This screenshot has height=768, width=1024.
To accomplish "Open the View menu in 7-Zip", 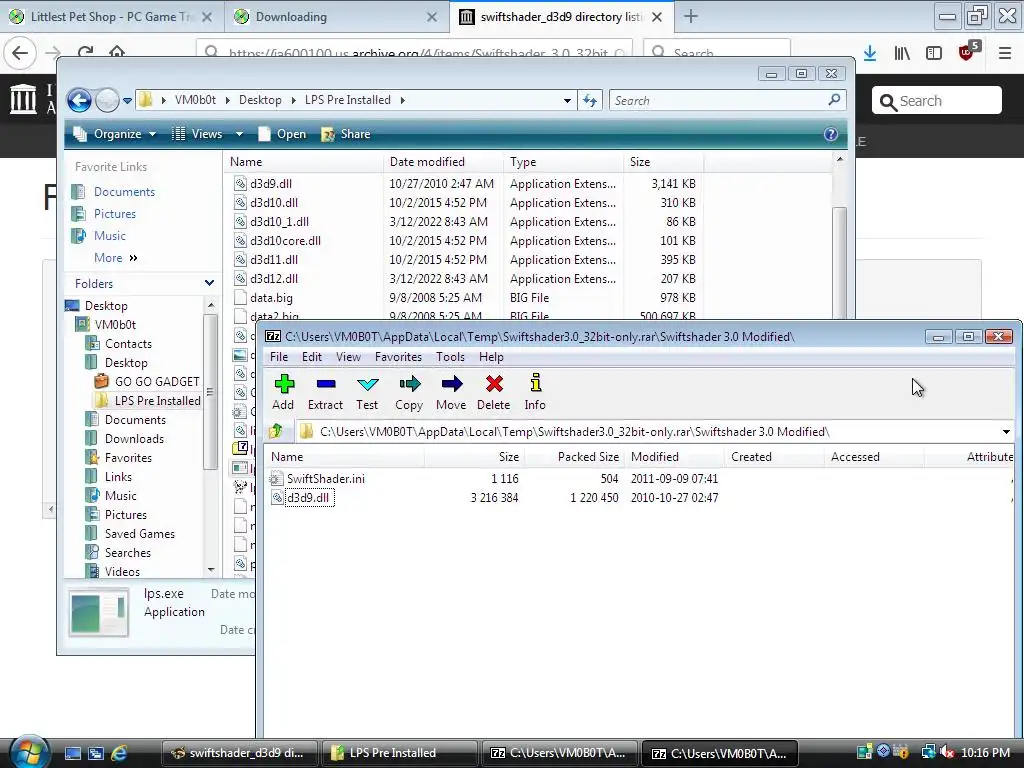I will coord(348,357).
